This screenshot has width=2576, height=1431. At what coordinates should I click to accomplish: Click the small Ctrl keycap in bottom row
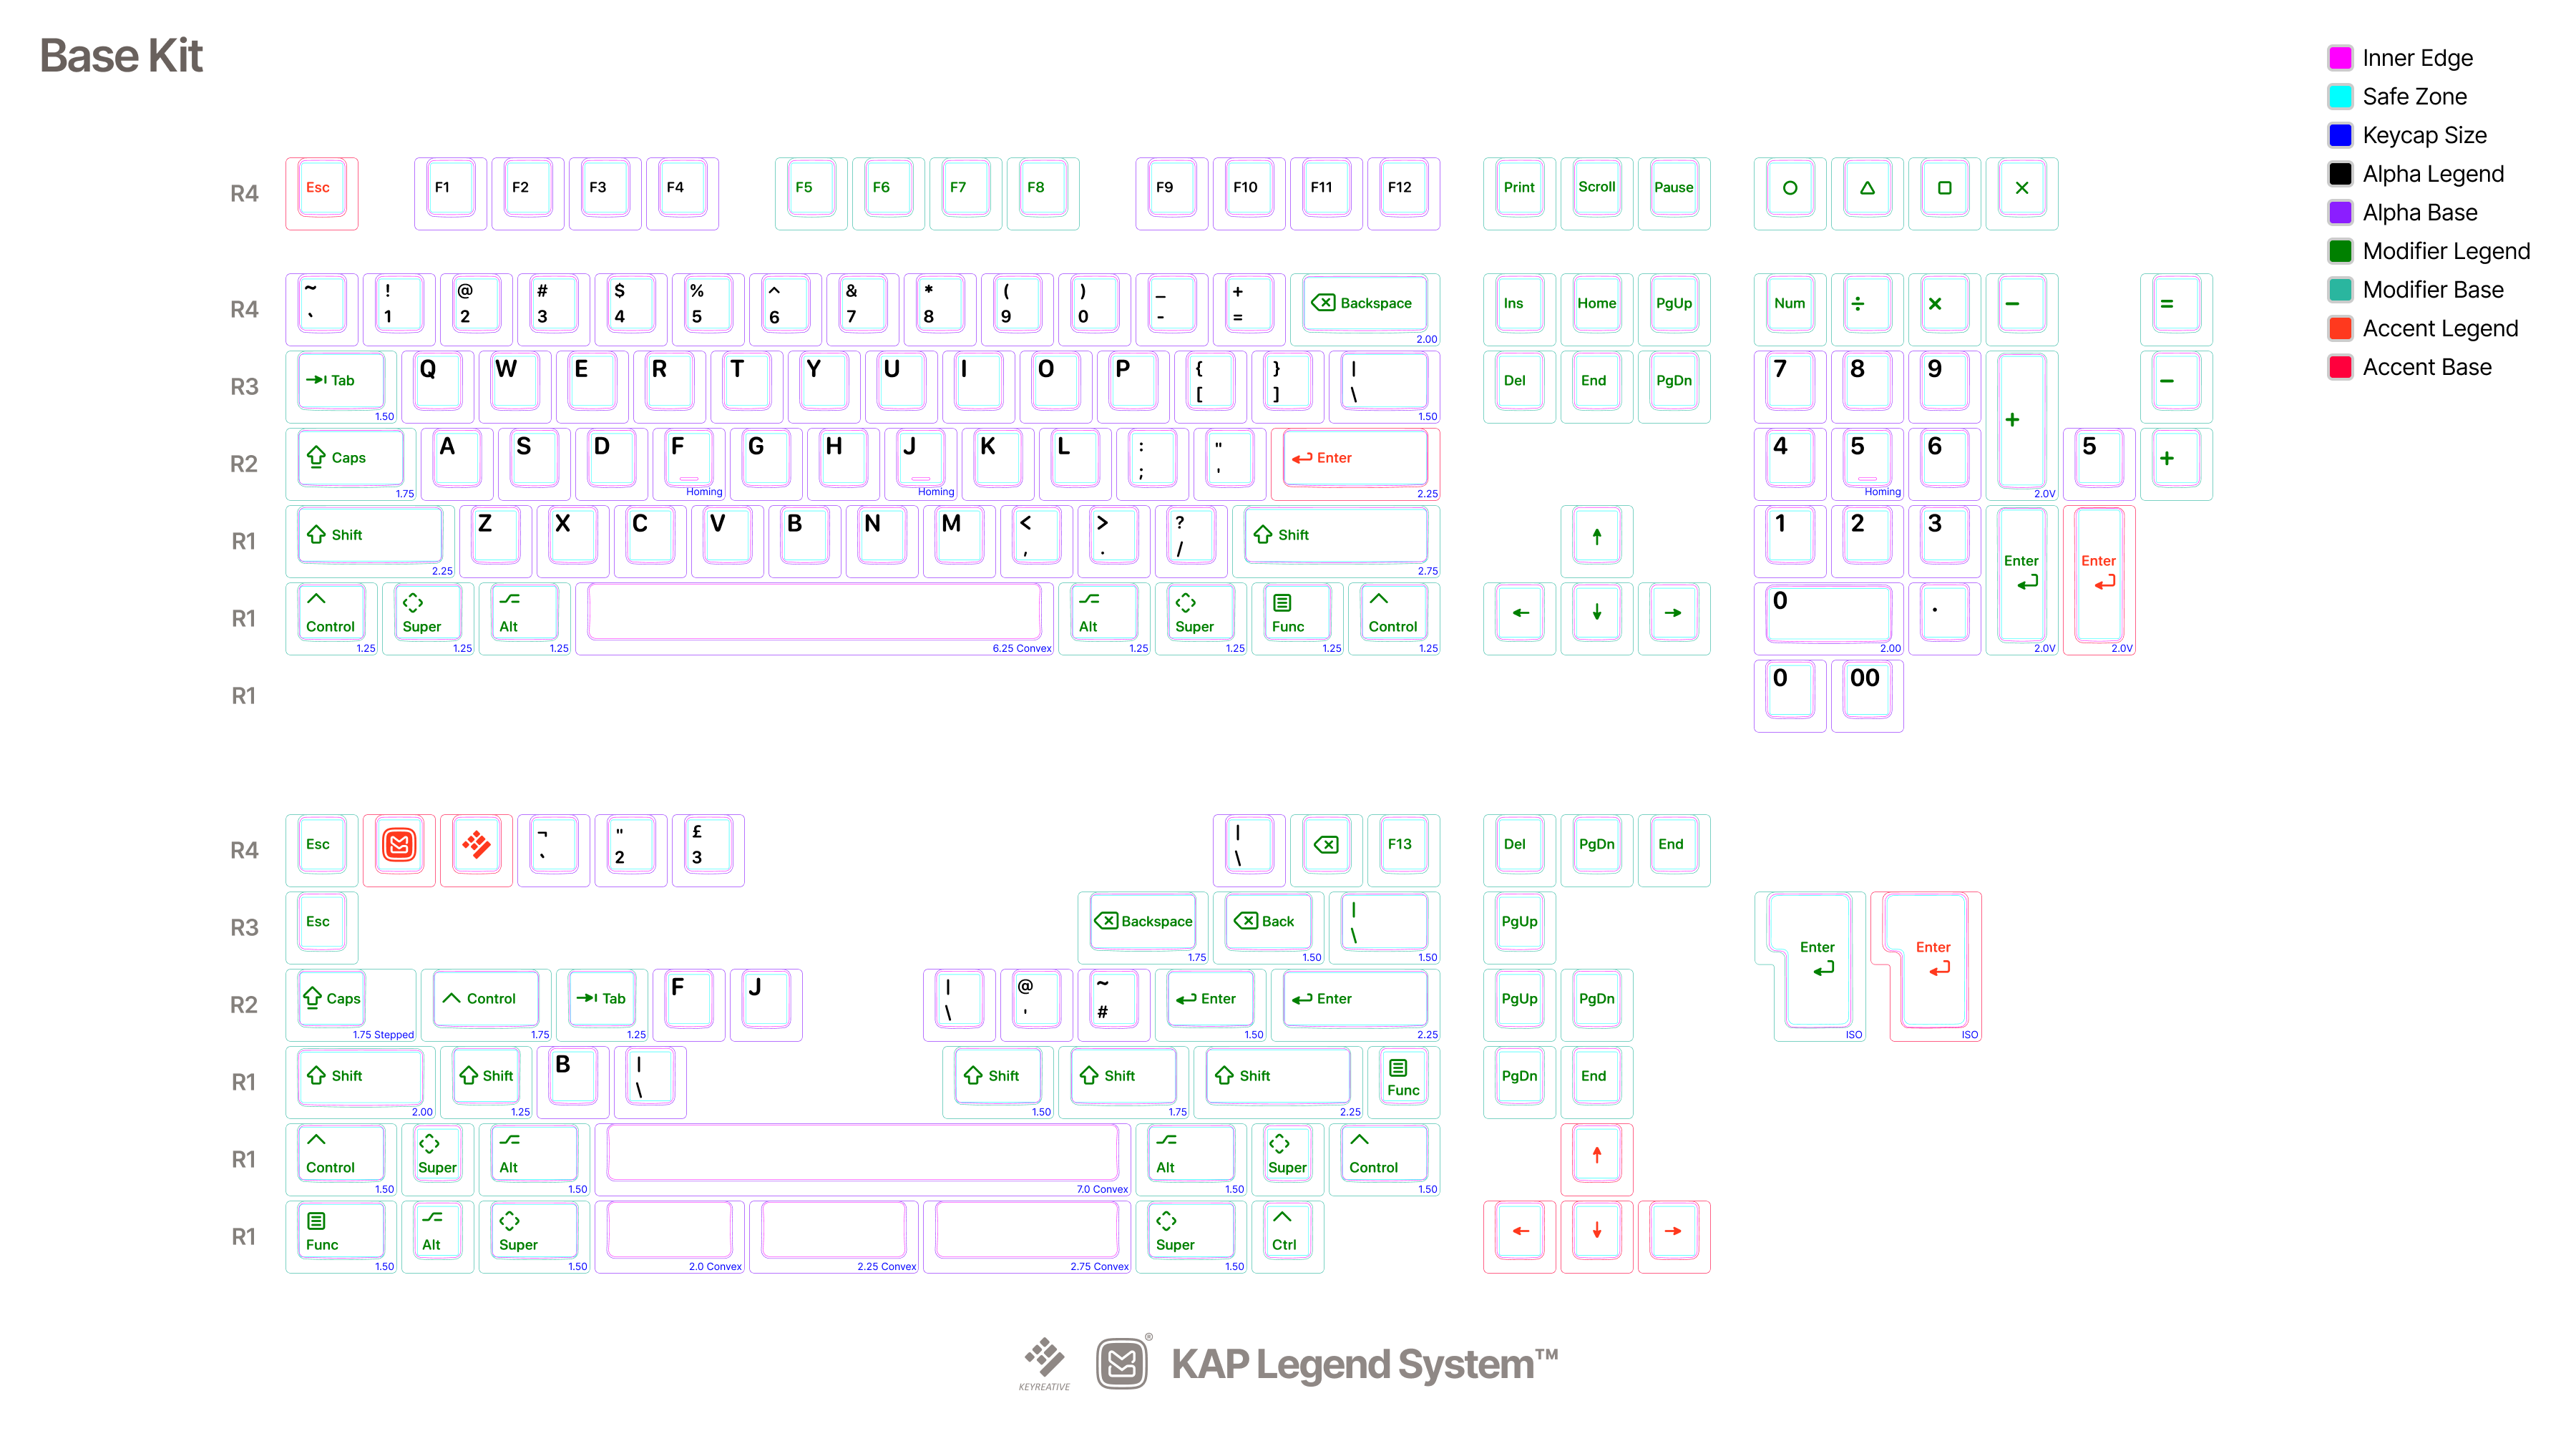point(1287,1237)
